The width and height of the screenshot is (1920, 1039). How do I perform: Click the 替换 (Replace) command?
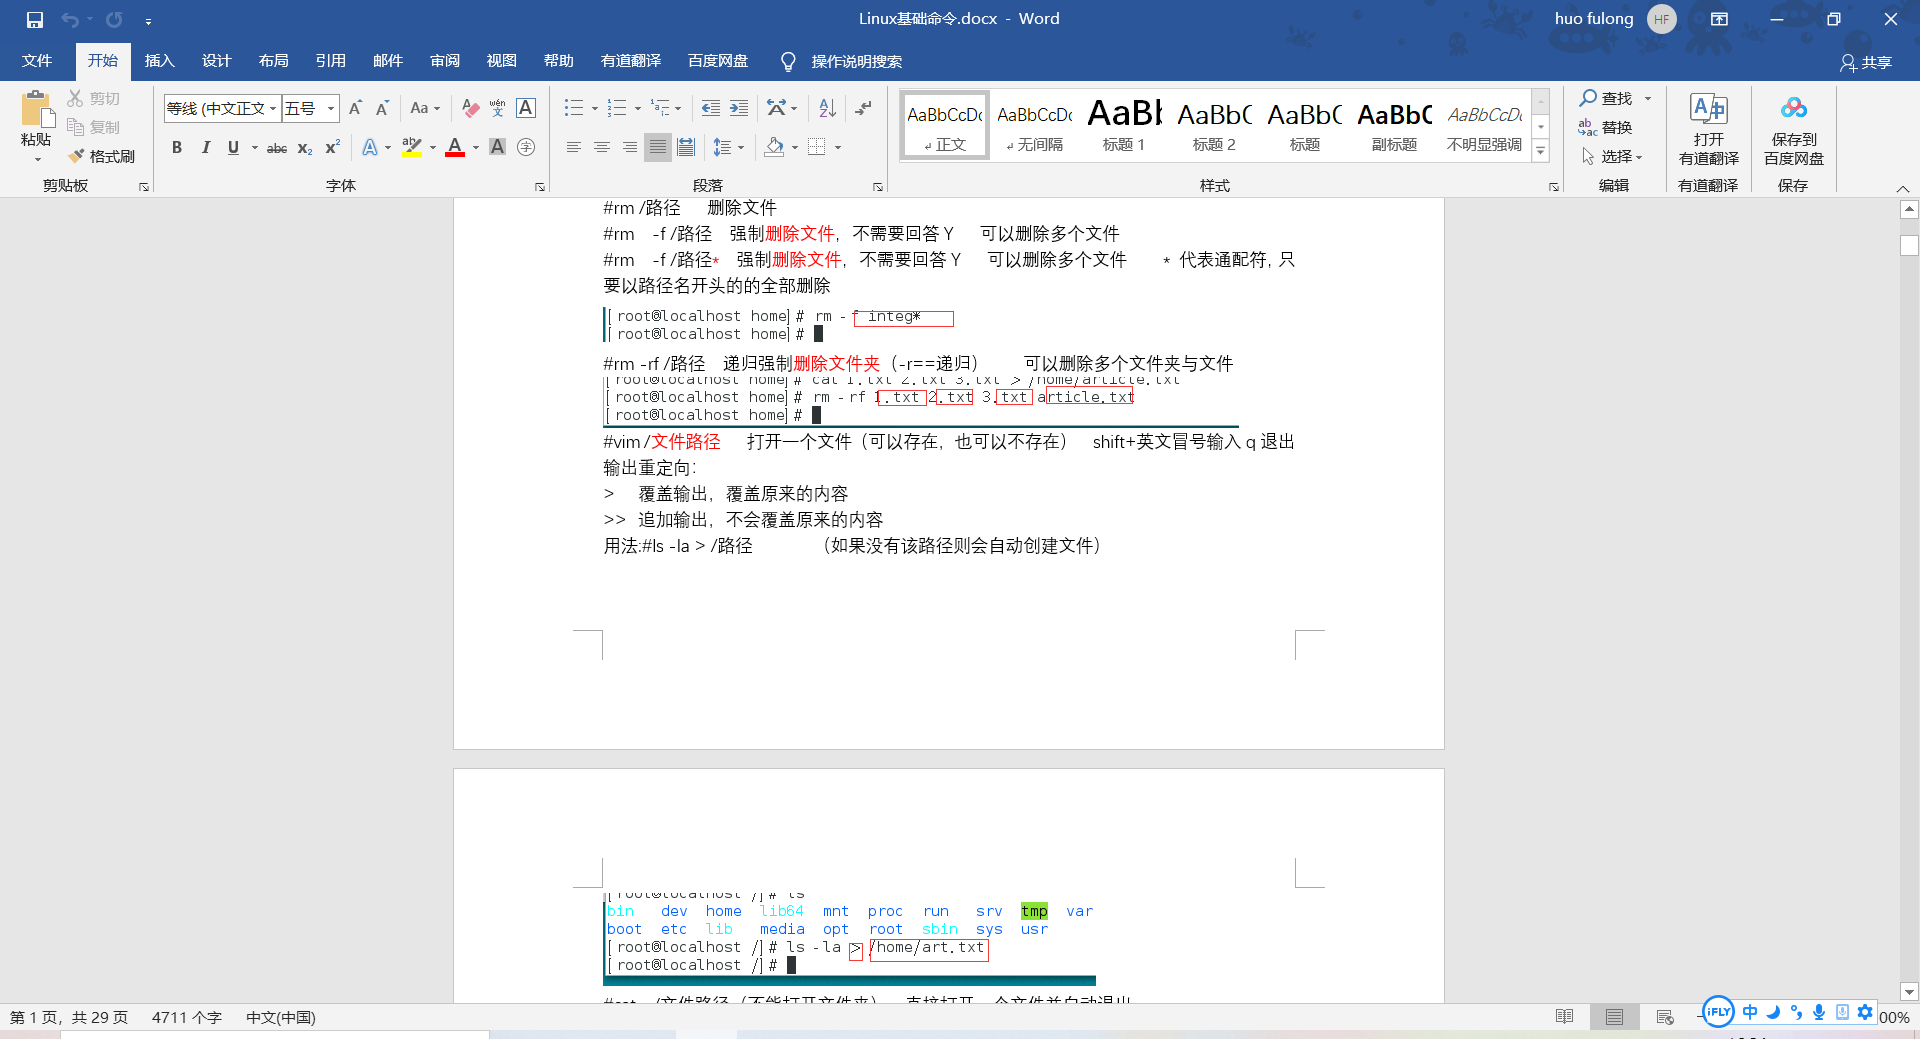click(1612, 127)
